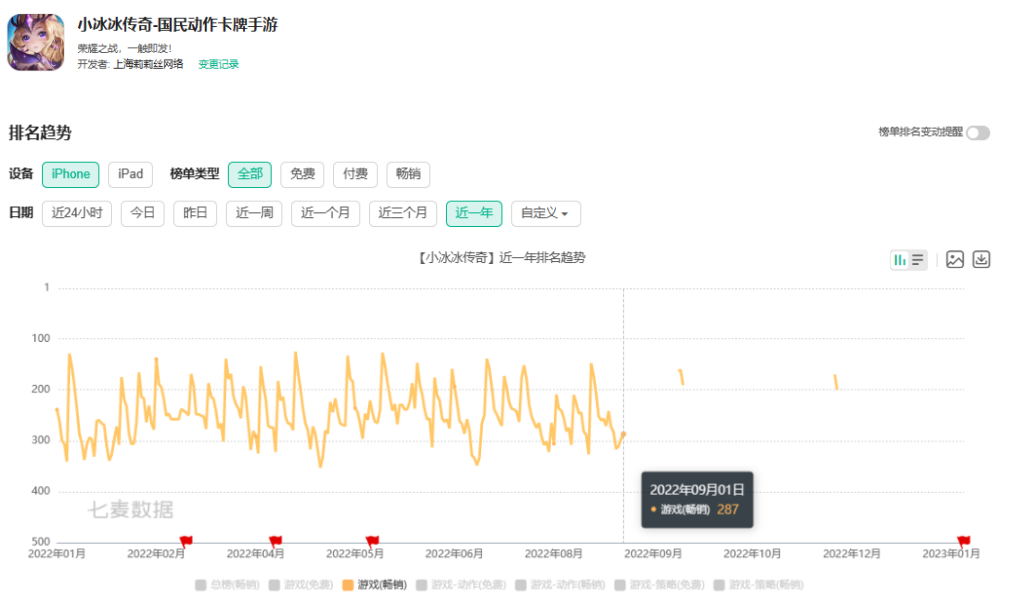Select the iPad device tab
The image size is (1011, 602).
130,175
